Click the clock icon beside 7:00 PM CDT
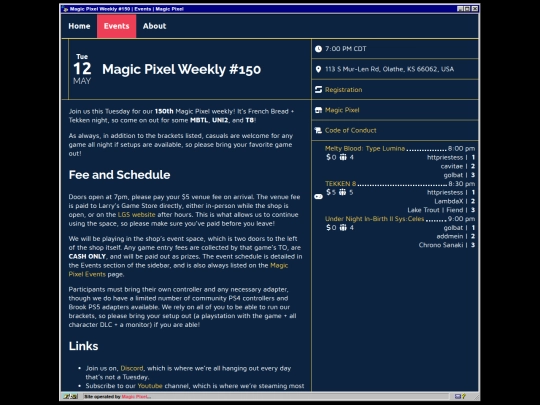This screenshot has width=540, height=405. coord(318,49)
